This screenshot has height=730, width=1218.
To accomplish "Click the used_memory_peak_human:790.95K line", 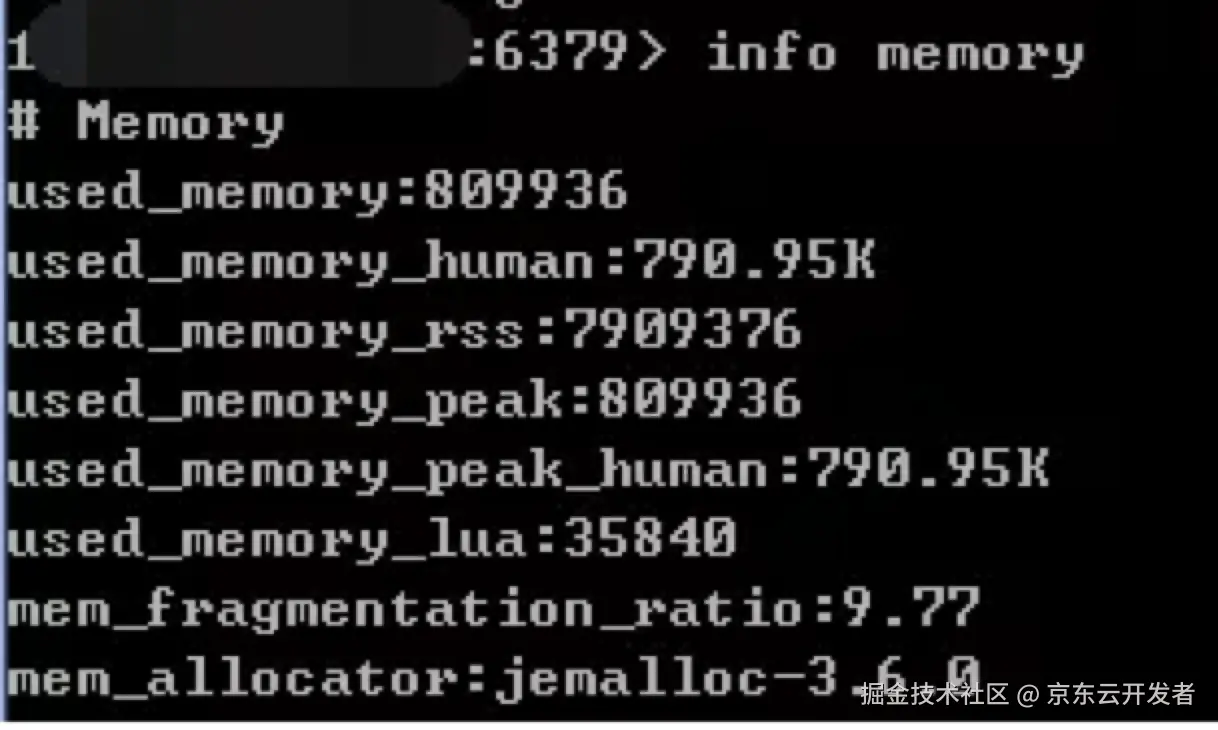I will tap(528, 470).
